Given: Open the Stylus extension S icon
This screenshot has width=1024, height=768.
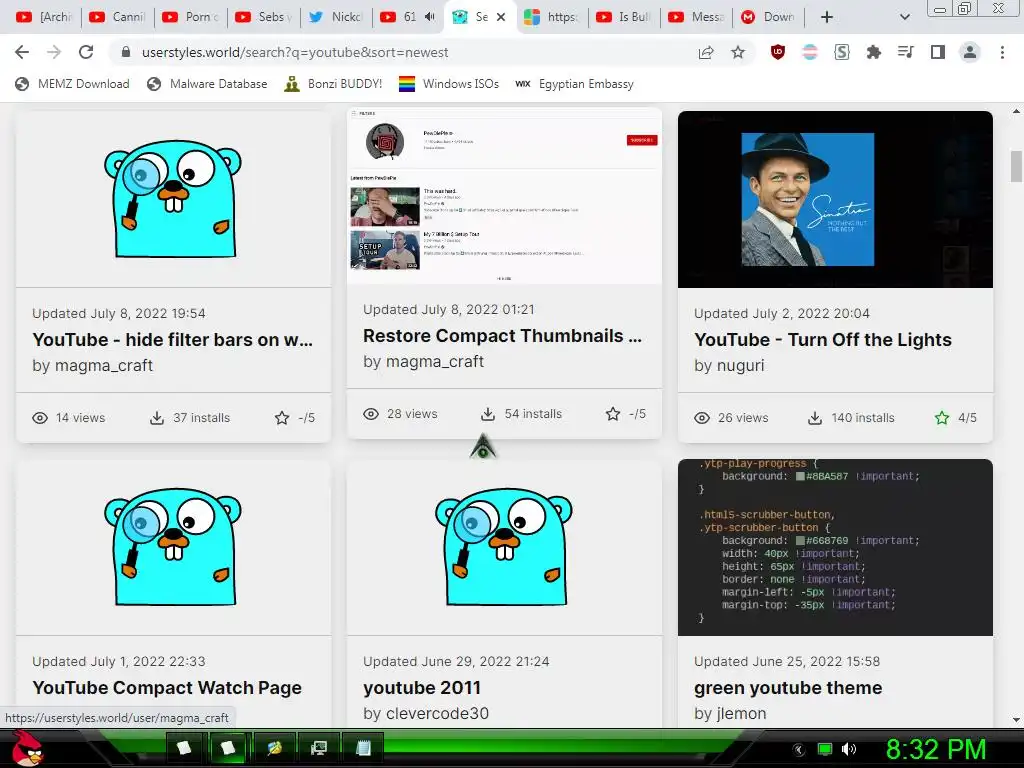Looking at the screenshot, I should coord(842,52).
